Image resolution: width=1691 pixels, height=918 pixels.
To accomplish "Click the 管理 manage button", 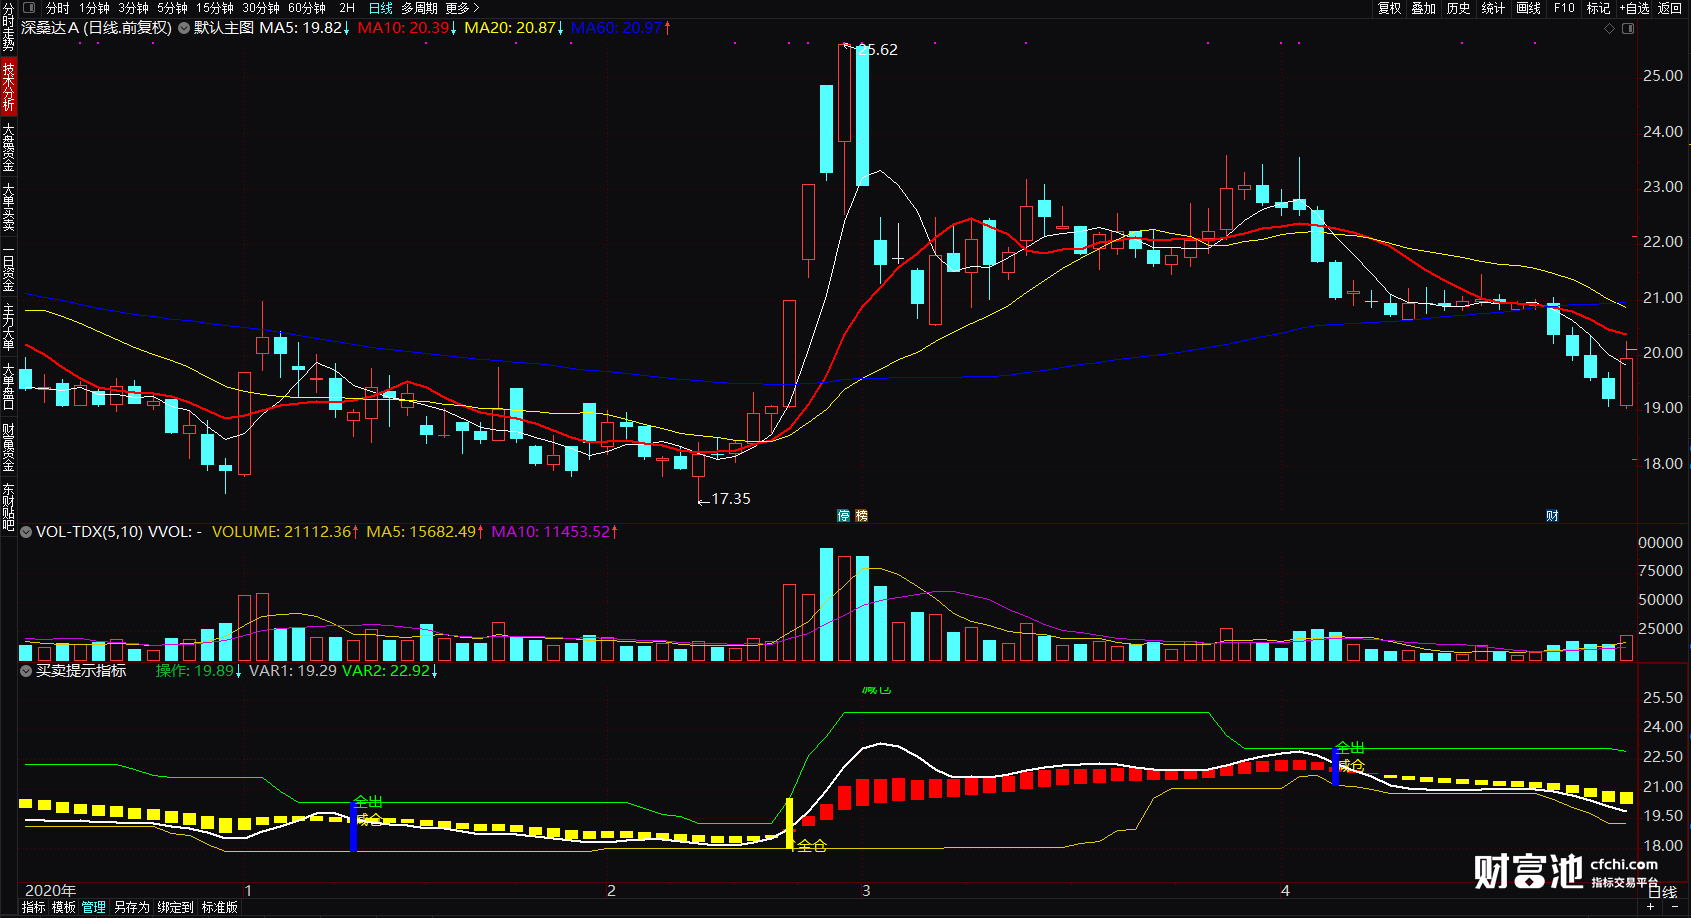I will pos(94,907).
